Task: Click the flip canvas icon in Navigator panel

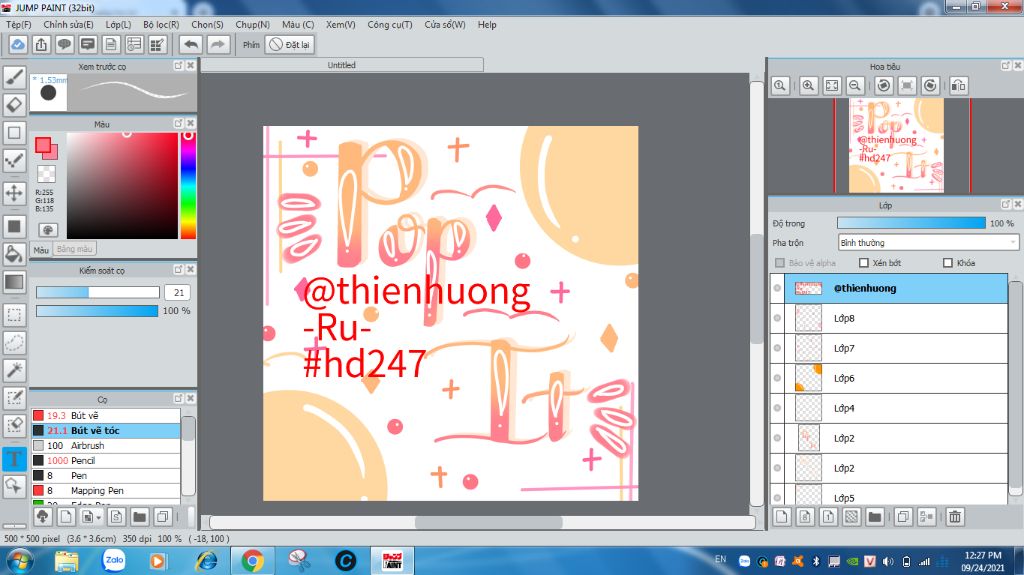Action: 959,86
